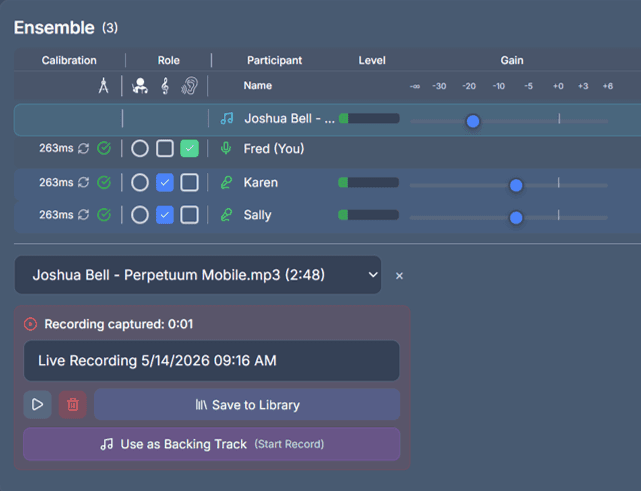Uncheck musician checkbox for Karen
Viewport: 641px width, 491px height.
tap(165, 182)
